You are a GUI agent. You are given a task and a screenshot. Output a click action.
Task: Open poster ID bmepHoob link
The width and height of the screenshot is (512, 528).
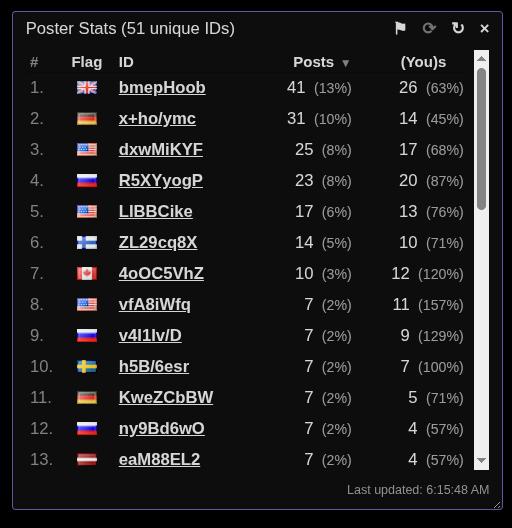click(162, 88)
